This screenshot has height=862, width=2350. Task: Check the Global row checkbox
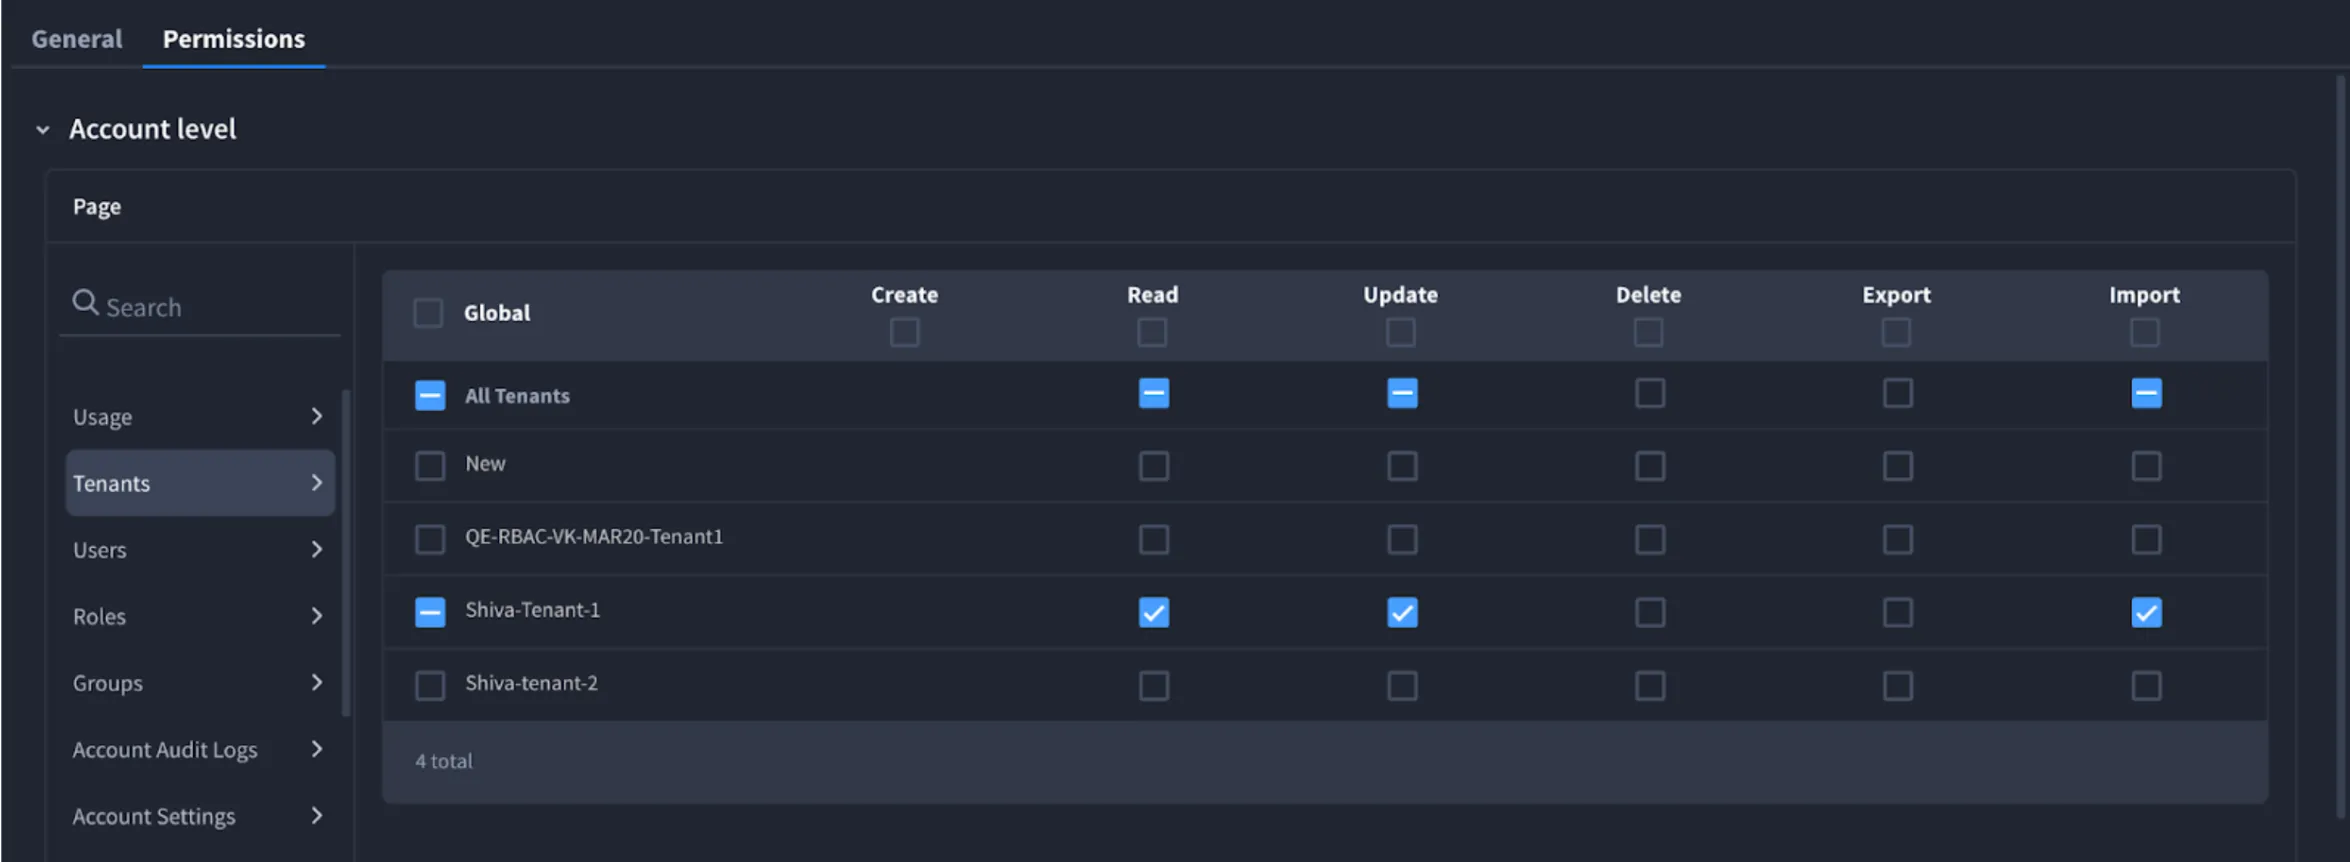[x=428, y=313]
